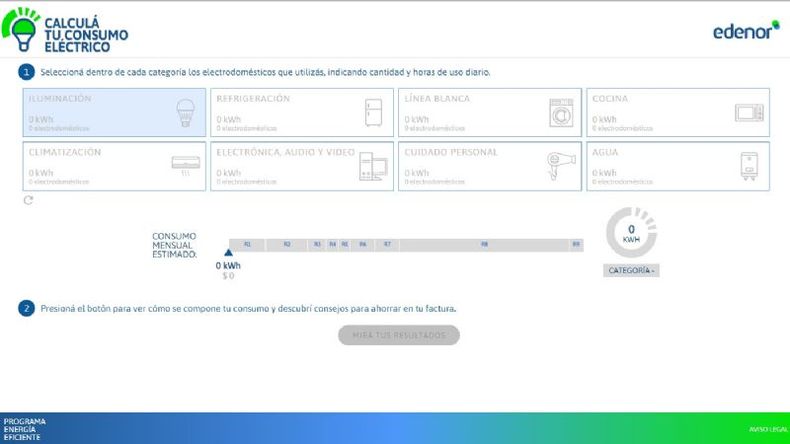This screenshot has width=790, height=444.
Task: Choose the Cocina microwave icon
Action: (749, 112)
